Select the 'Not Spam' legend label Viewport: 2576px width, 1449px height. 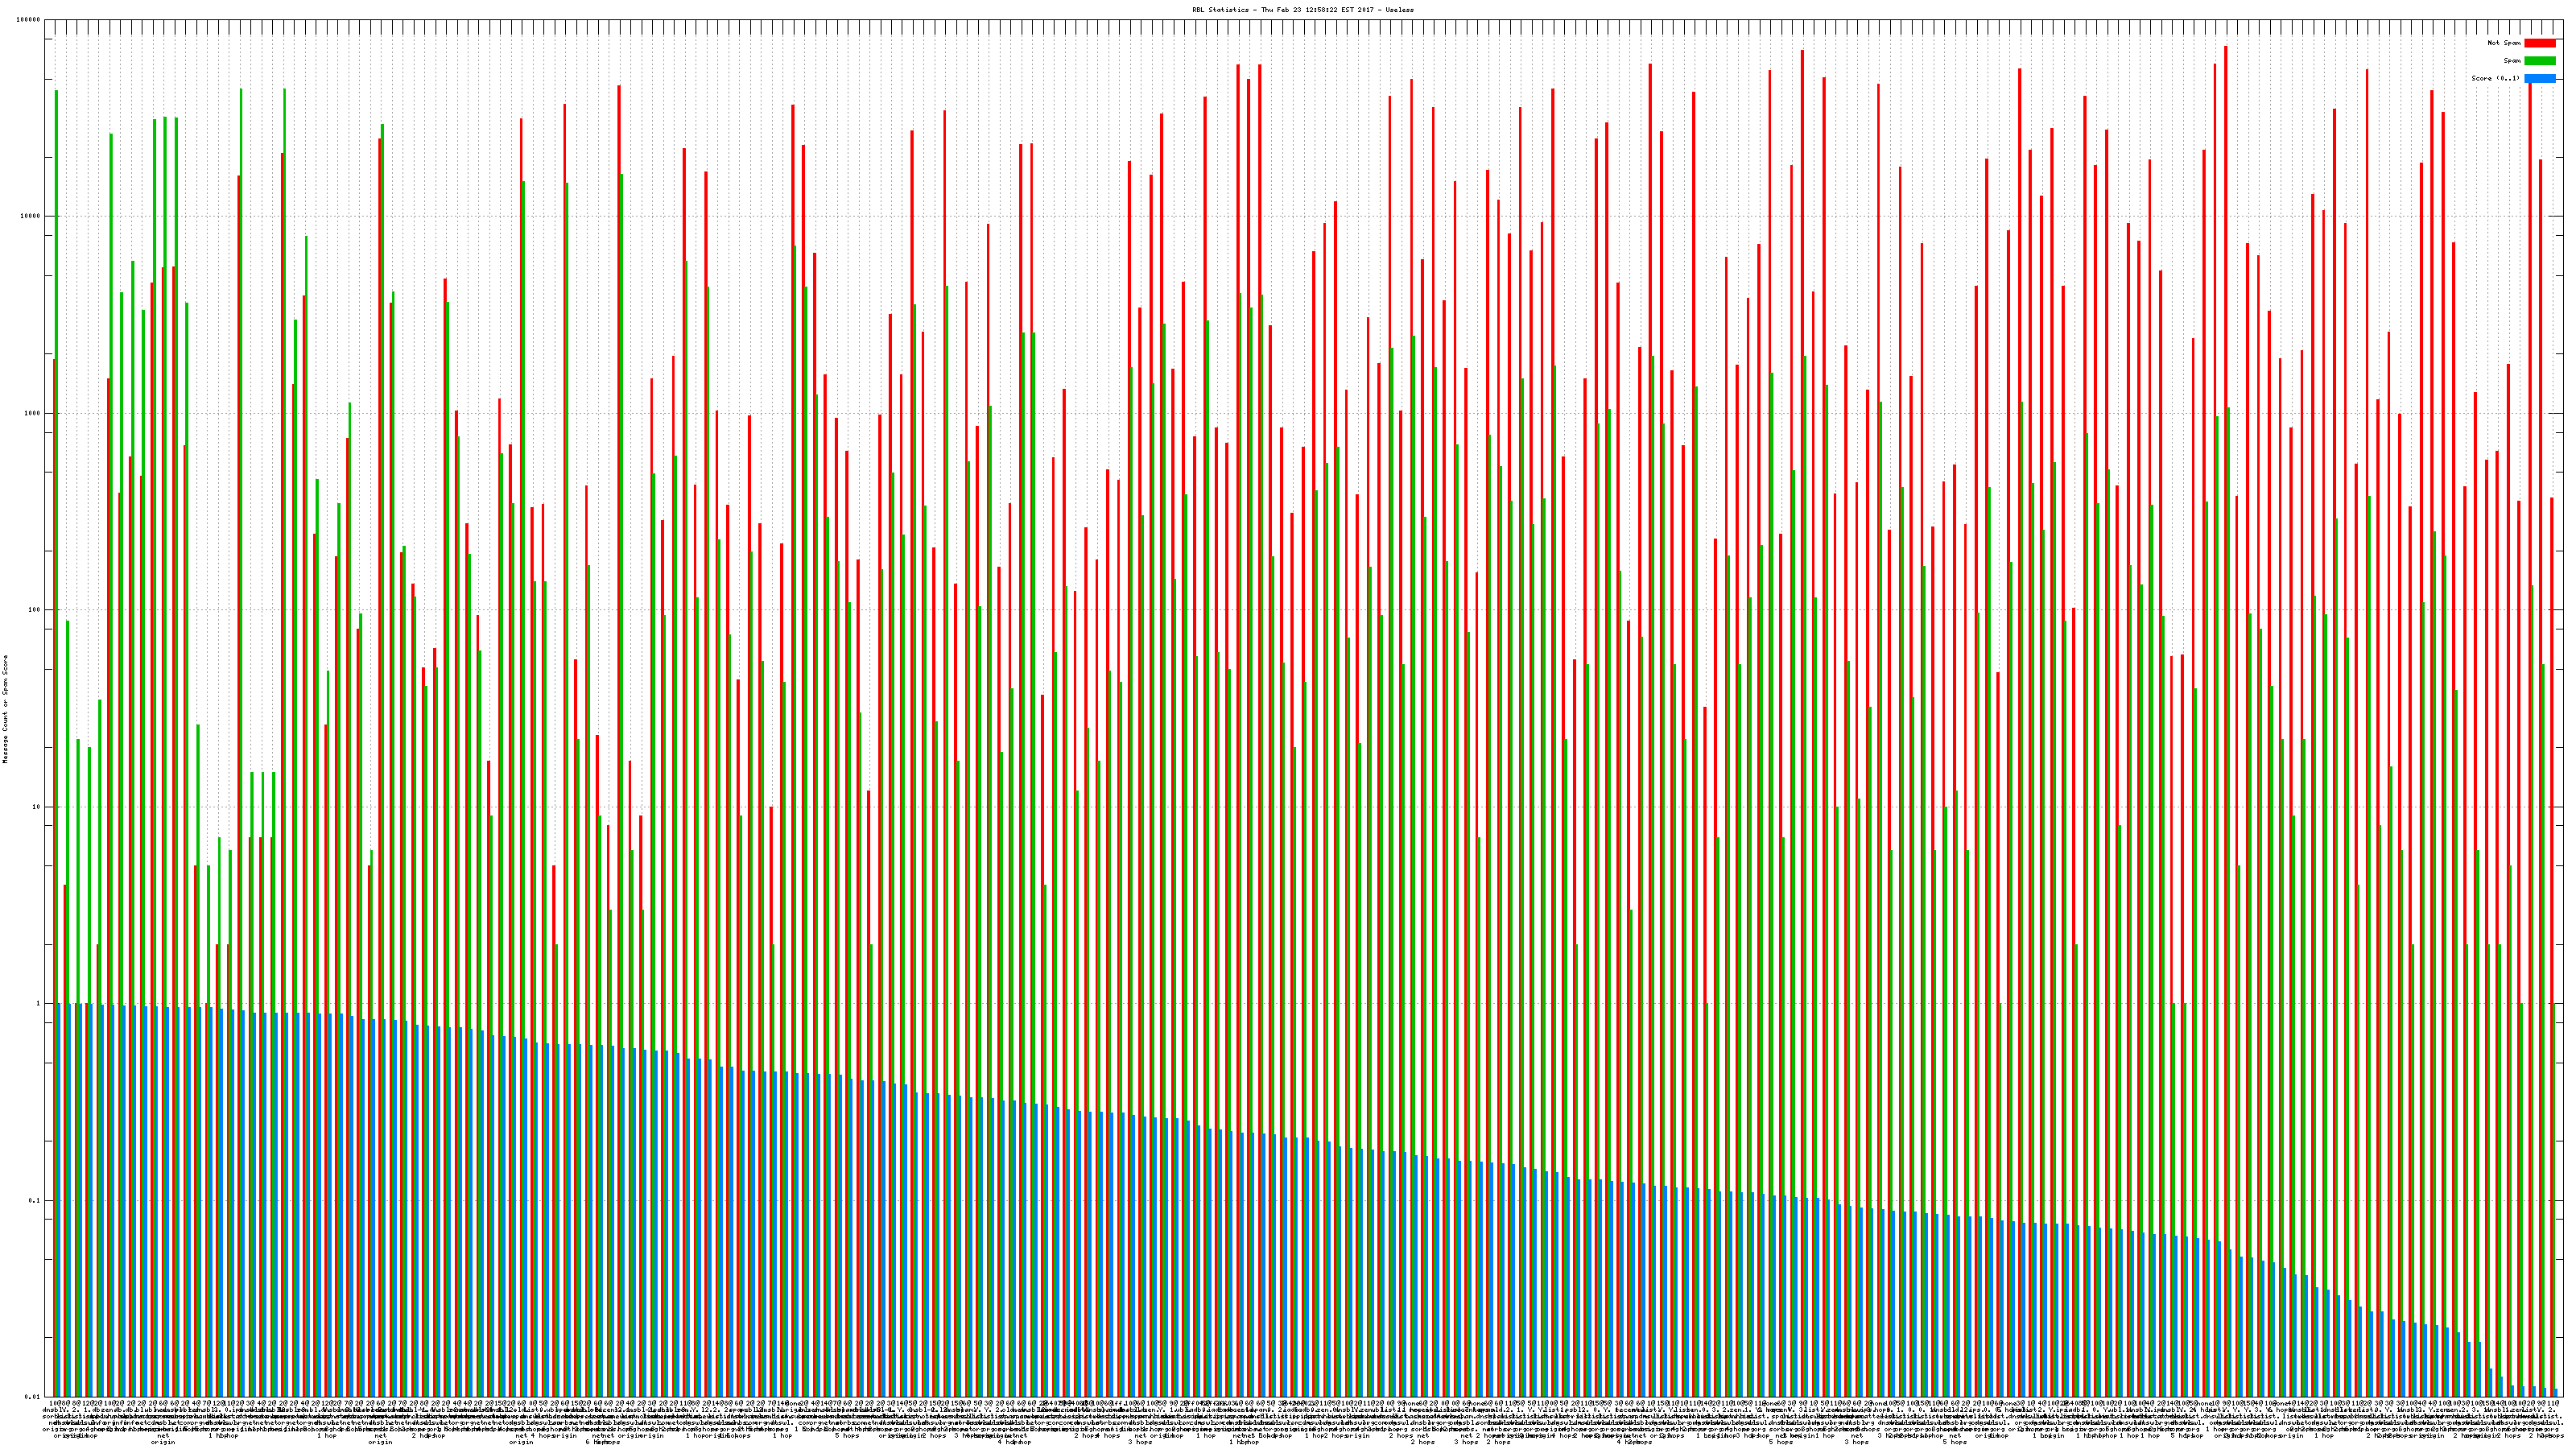pyautogui.click(x=2504, y=43)
